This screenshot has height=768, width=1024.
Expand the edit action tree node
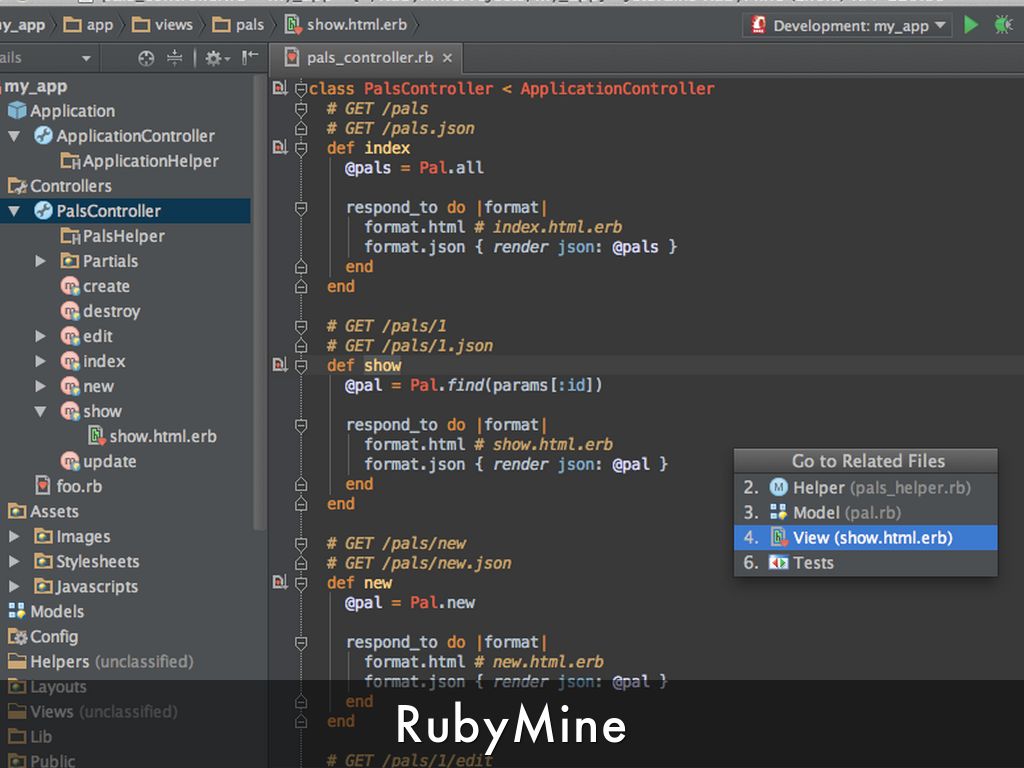[41, 336]
